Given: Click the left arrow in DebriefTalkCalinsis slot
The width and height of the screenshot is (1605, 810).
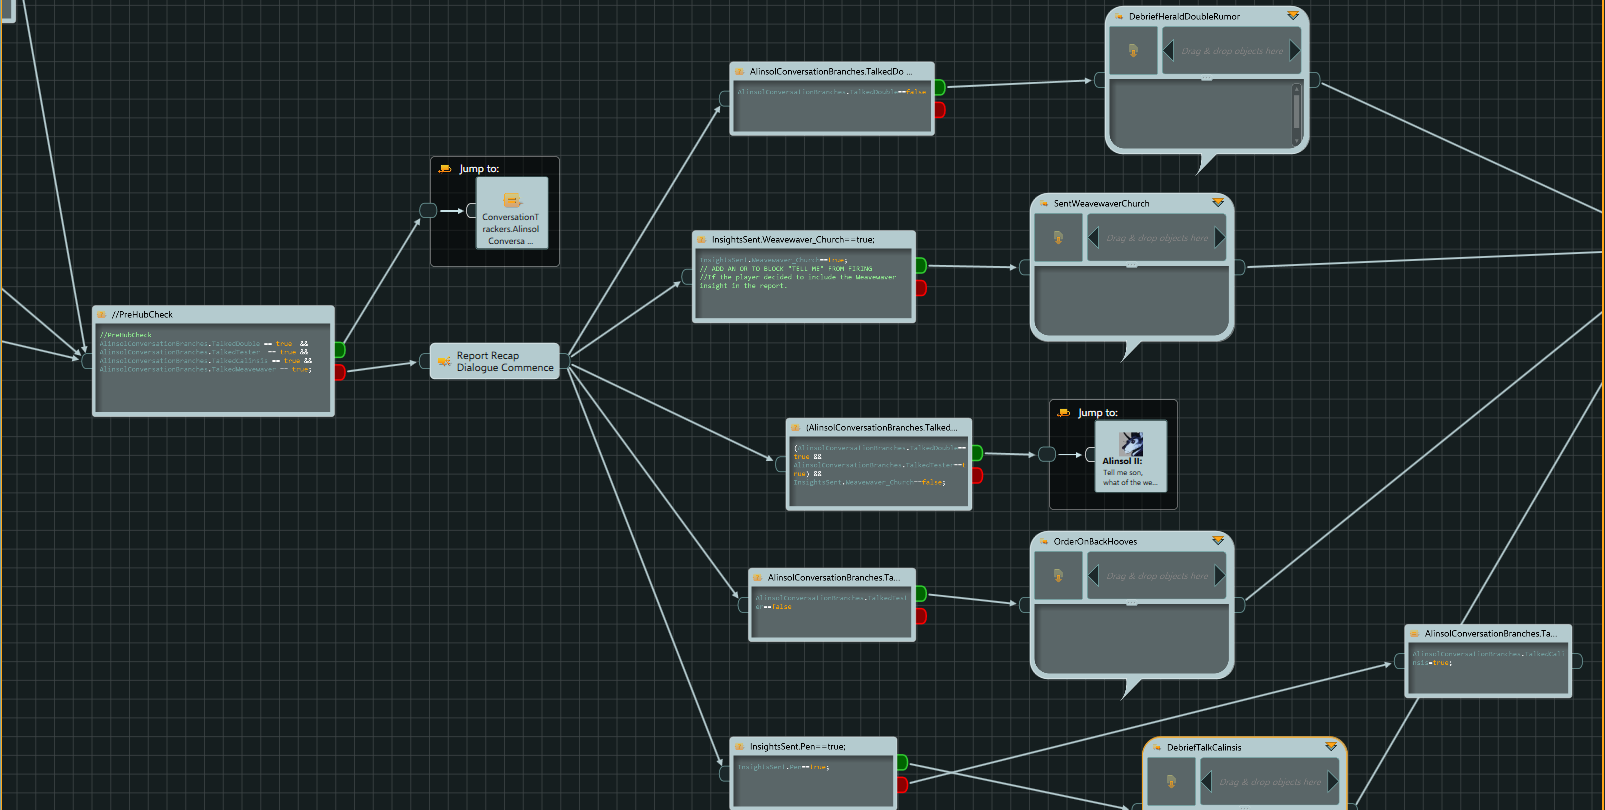Looking at the screenshot, I should point(1207,782).
